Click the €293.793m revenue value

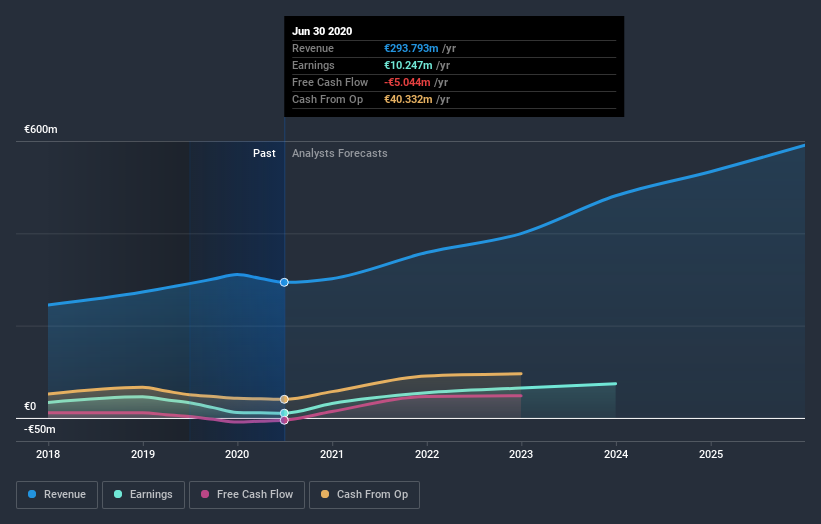[411, 48]
